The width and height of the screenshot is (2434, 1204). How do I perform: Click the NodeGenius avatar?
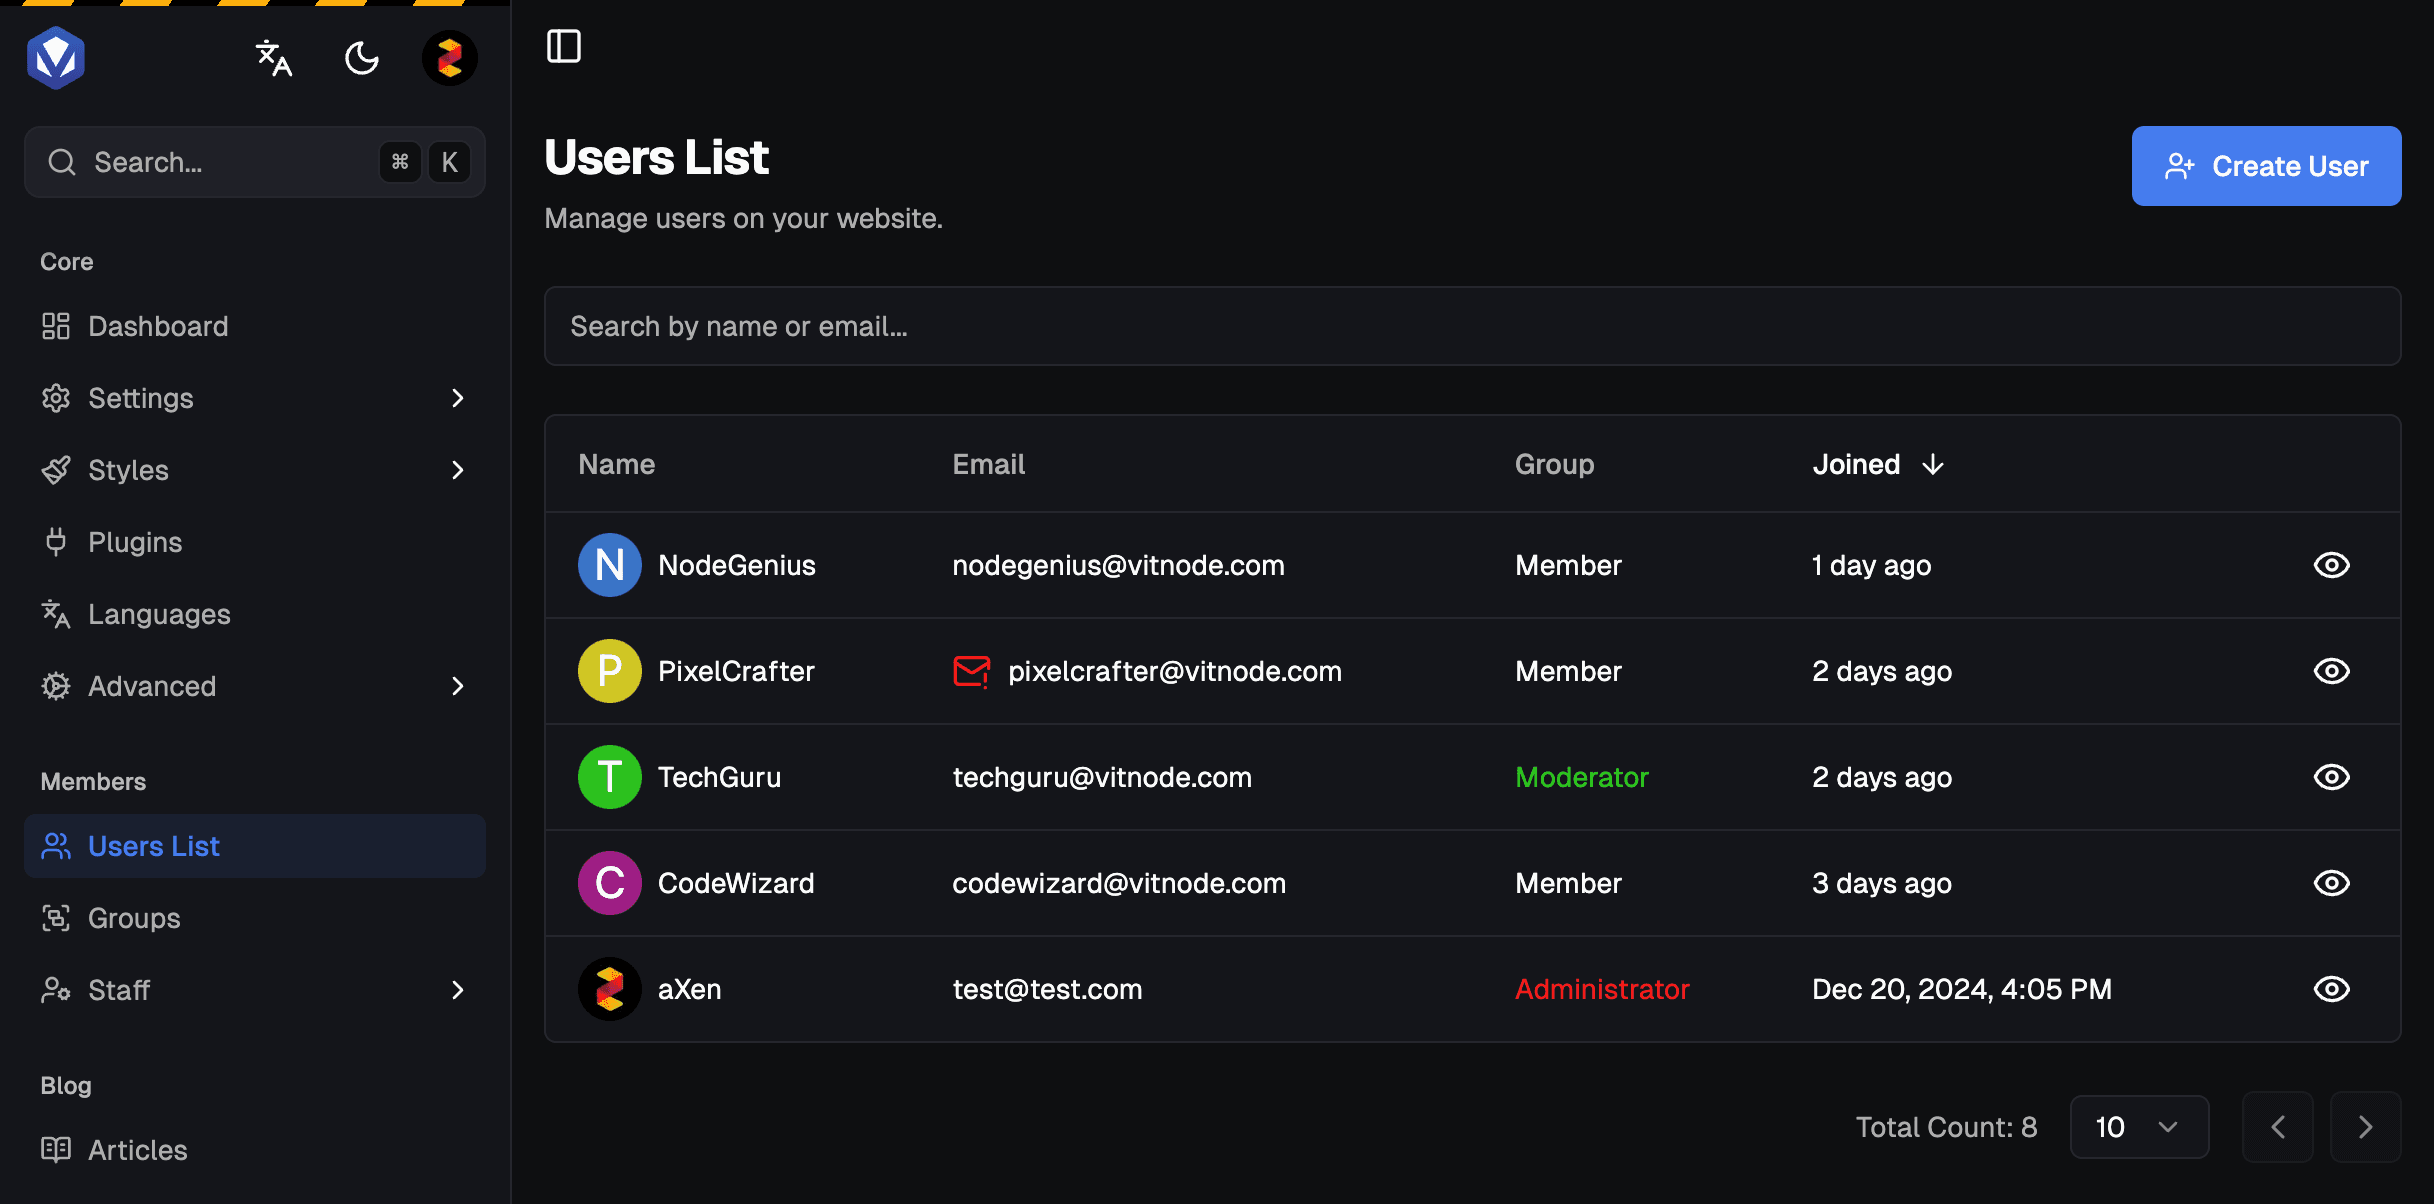pyautogui.click(x=610, y=565)
